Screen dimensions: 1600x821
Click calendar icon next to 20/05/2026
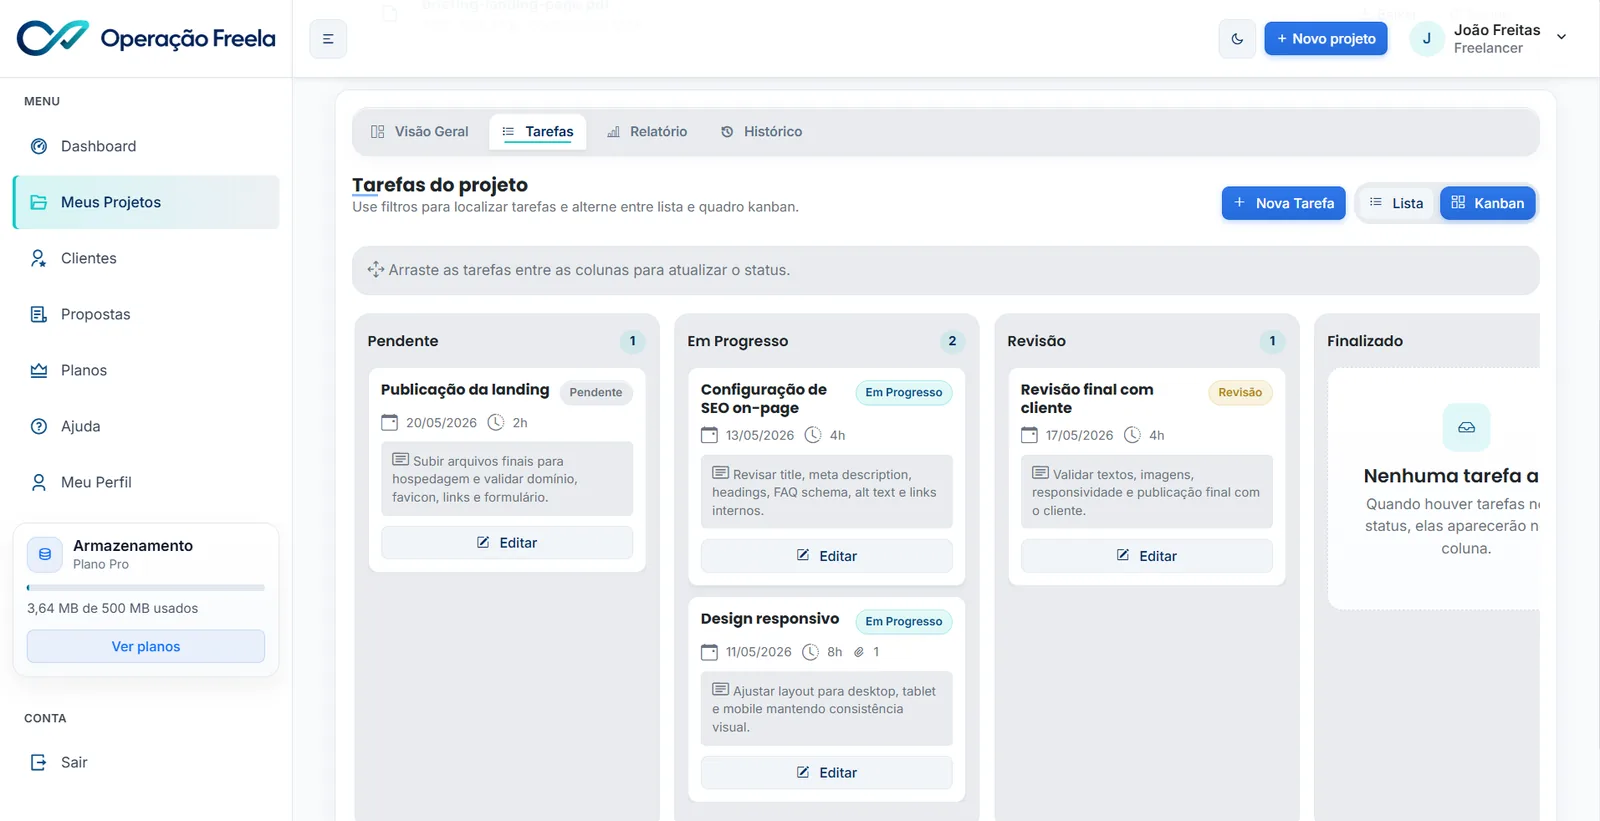390,423
